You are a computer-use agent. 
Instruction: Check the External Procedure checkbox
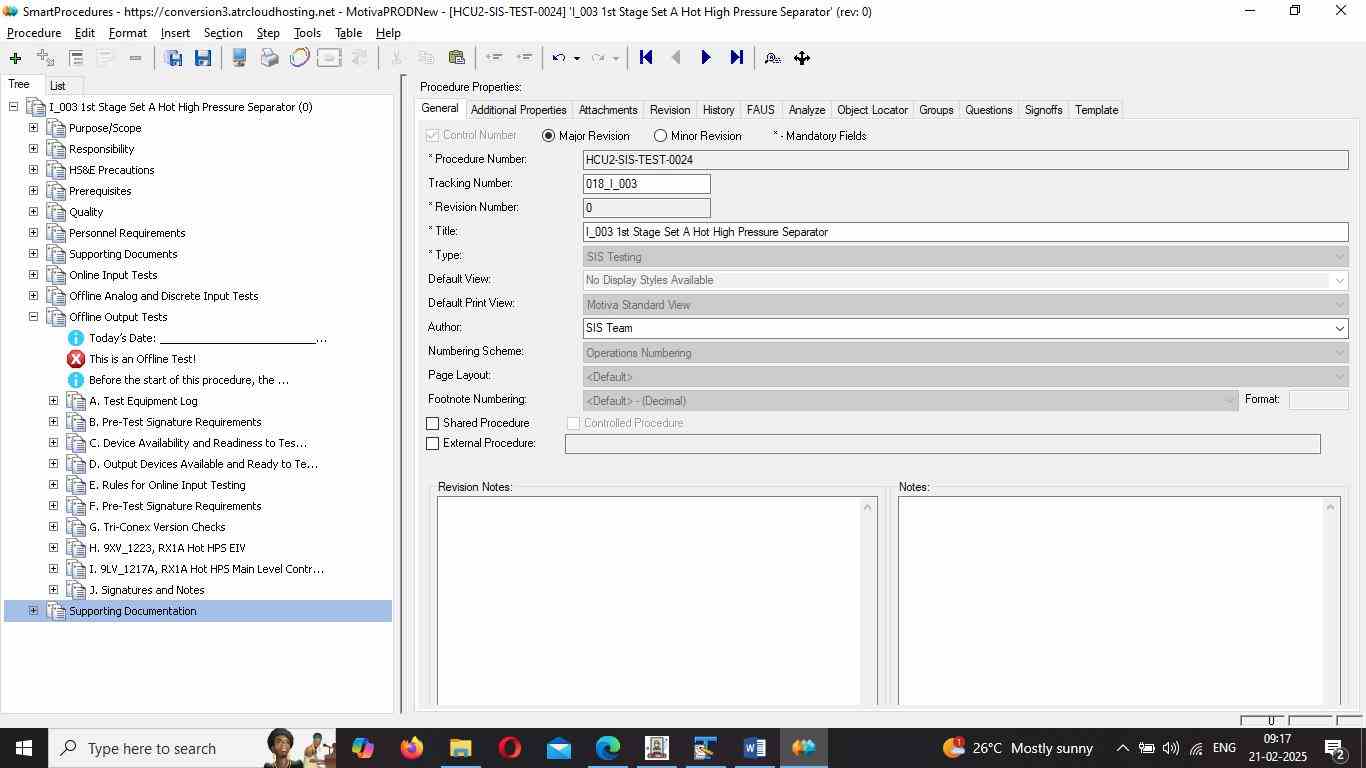433,443
